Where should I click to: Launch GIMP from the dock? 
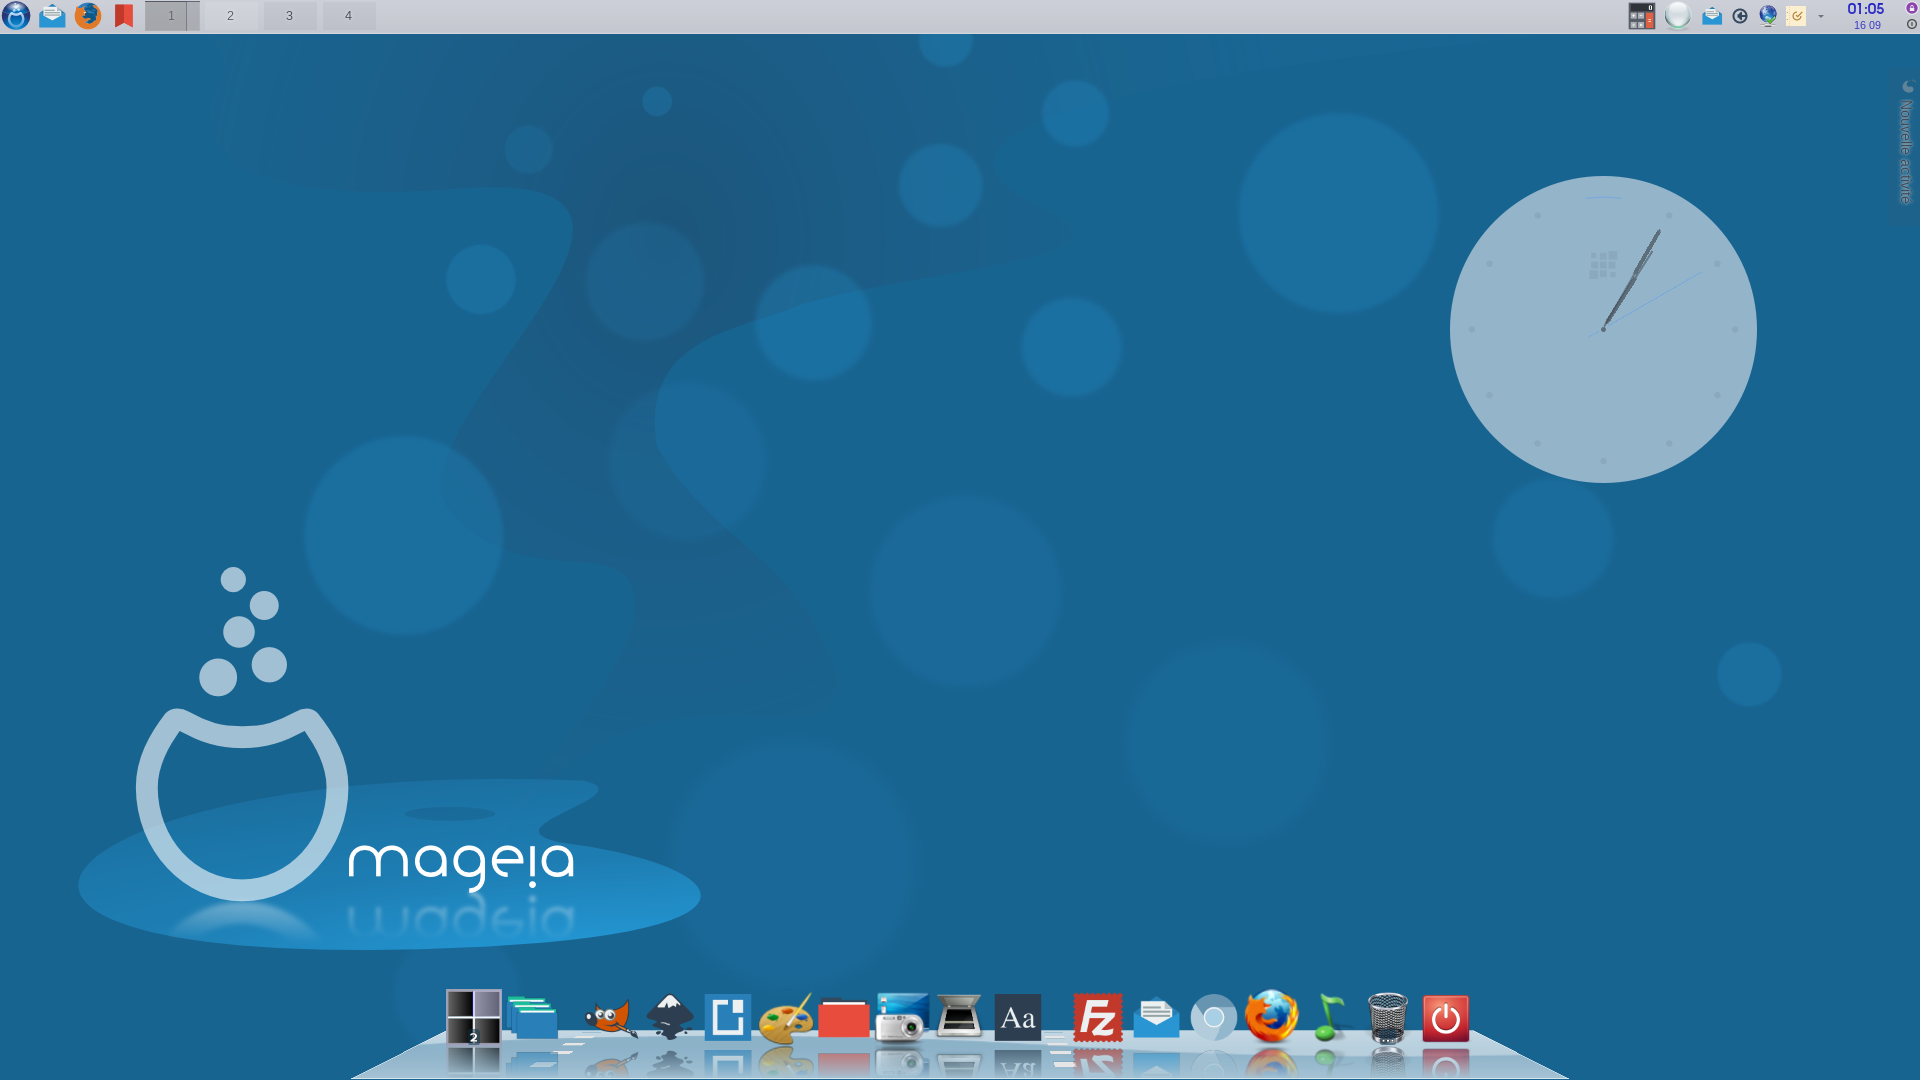click(x=611, y=1018)
